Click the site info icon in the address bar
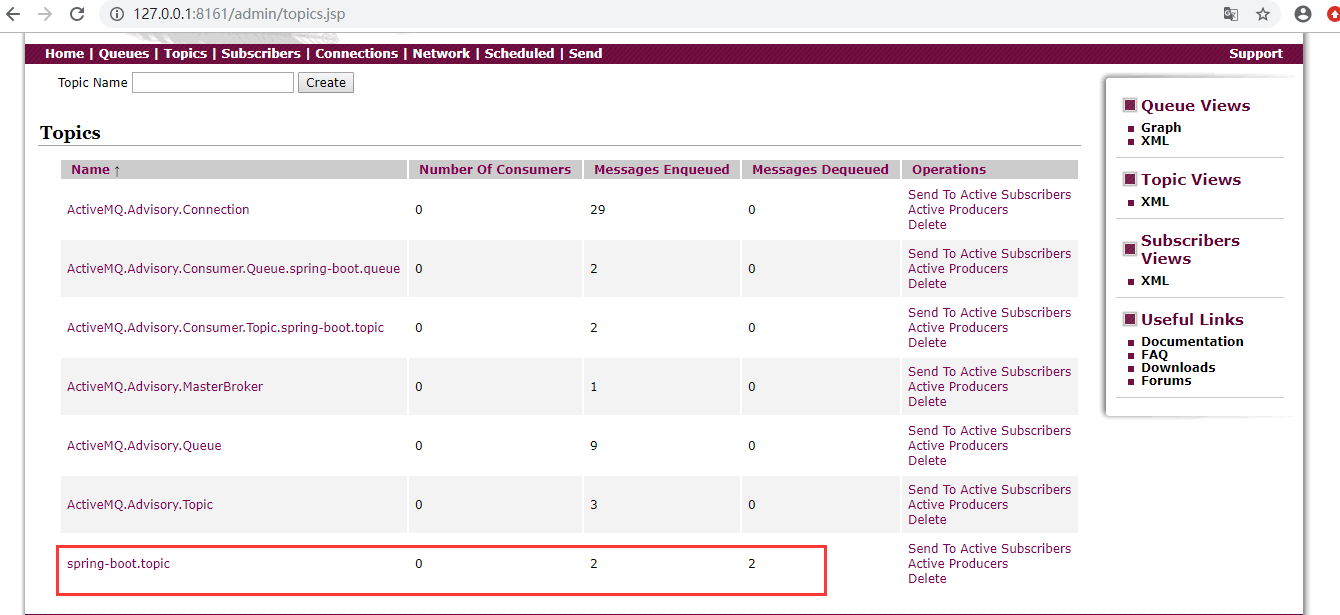1340x615 pixels. coord(116,14)
